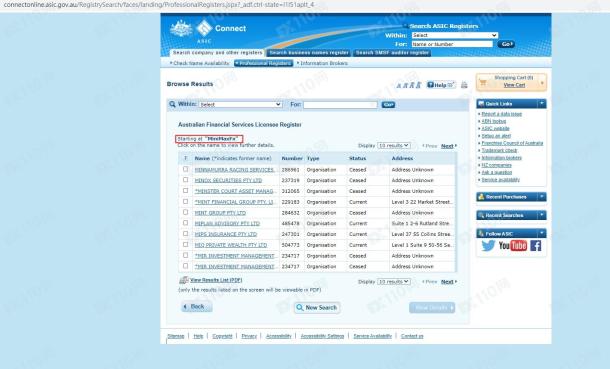Tick checkbox for MEPS INSURANCE PTY LTD
This screenshot has height=369, width=610.
pyautogui.click(x=186, y=234)
